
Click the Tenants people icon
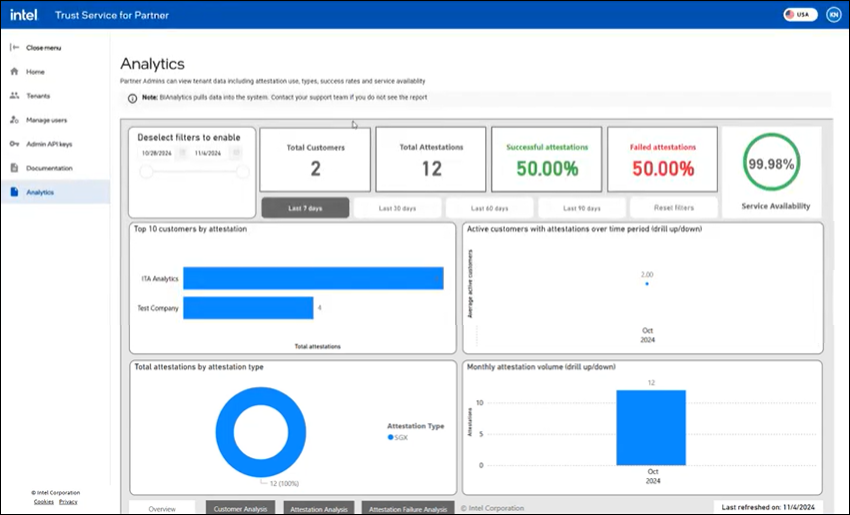[15, 95]
